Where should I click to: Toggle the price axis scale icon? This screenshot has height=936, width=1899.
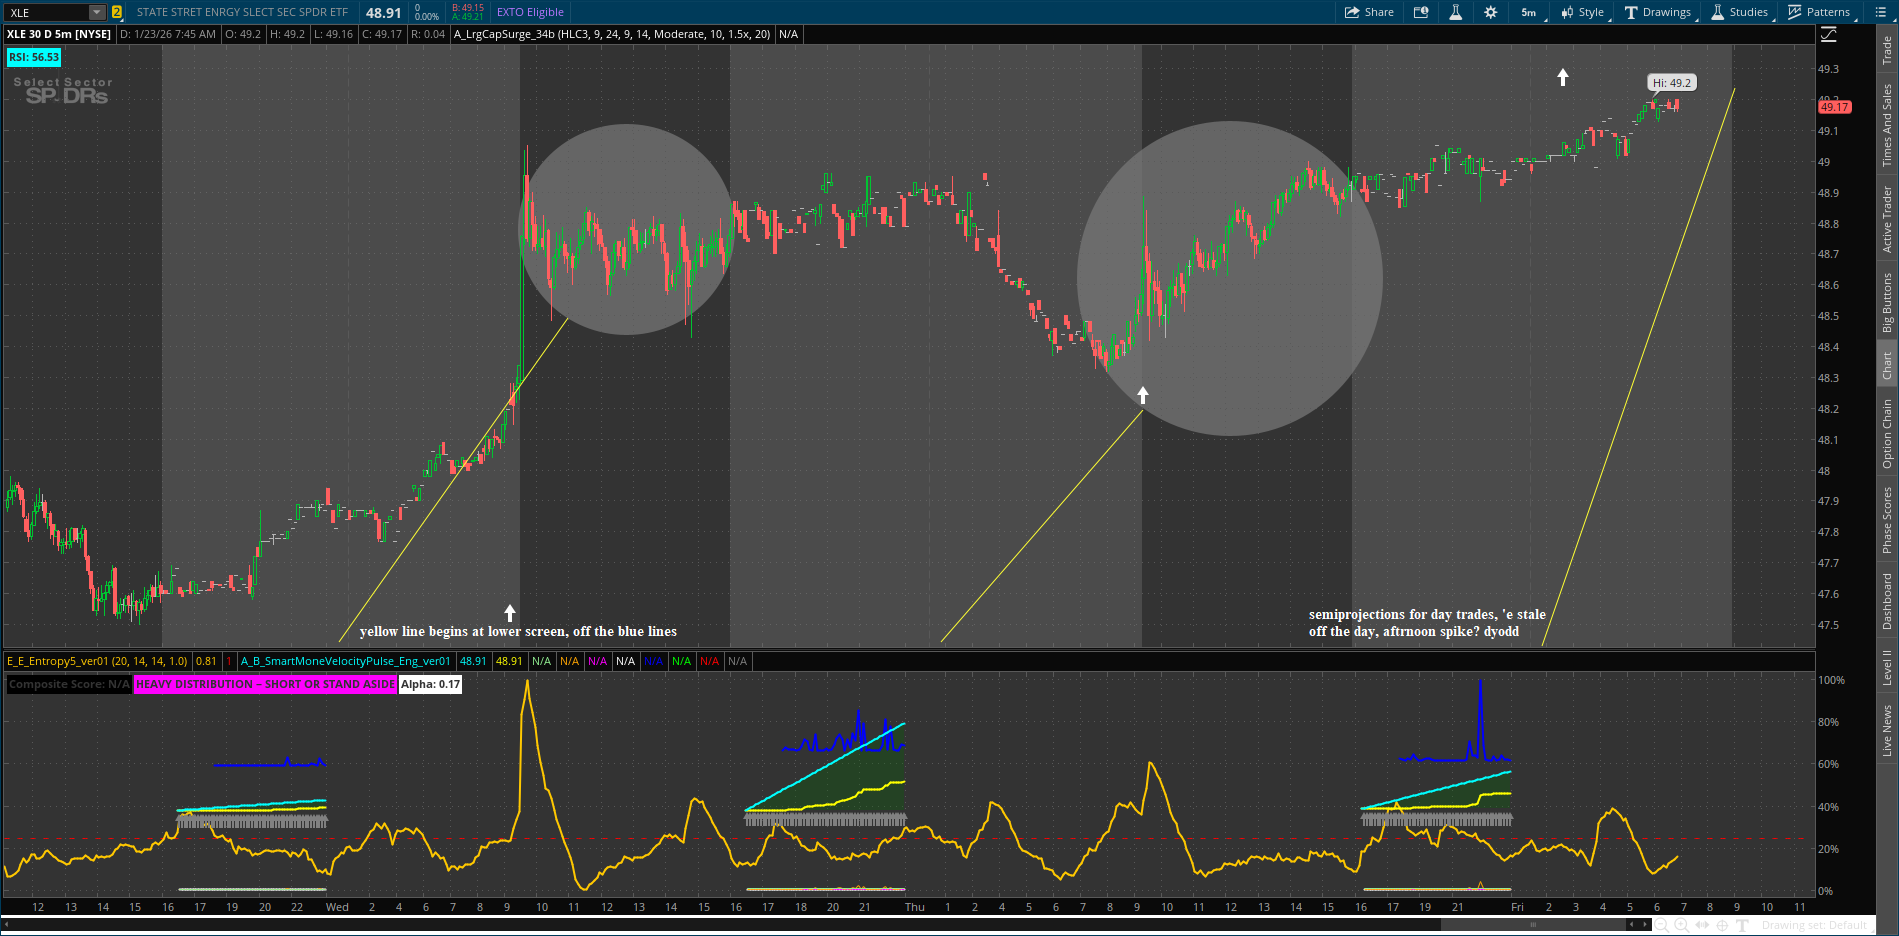click(1829, 34)
